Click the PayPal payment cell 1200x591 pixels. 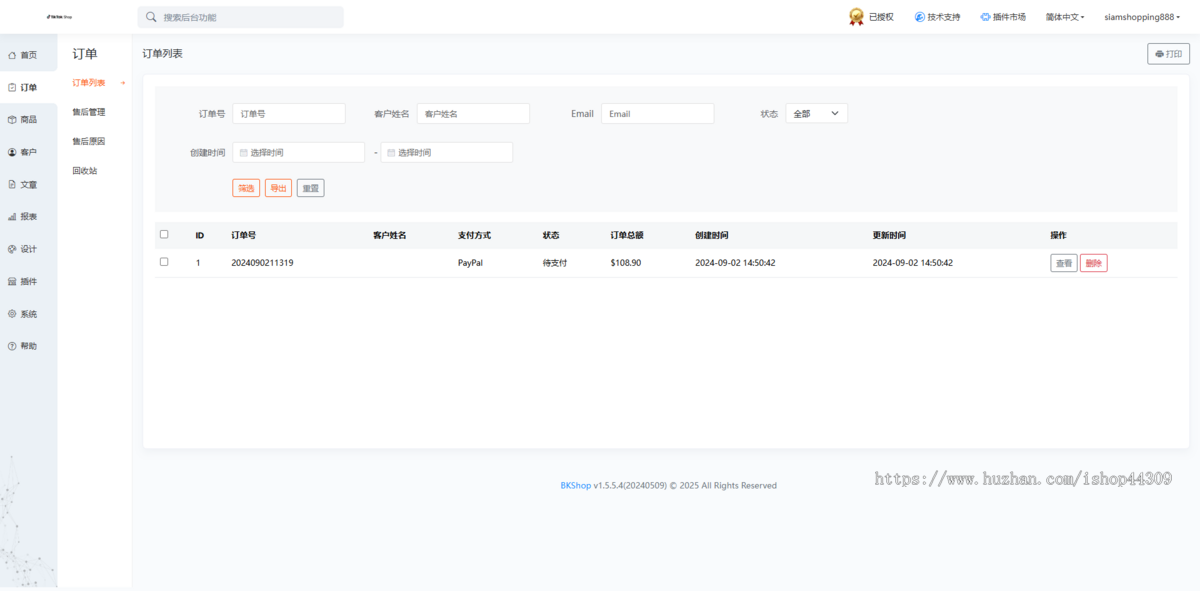471,263
